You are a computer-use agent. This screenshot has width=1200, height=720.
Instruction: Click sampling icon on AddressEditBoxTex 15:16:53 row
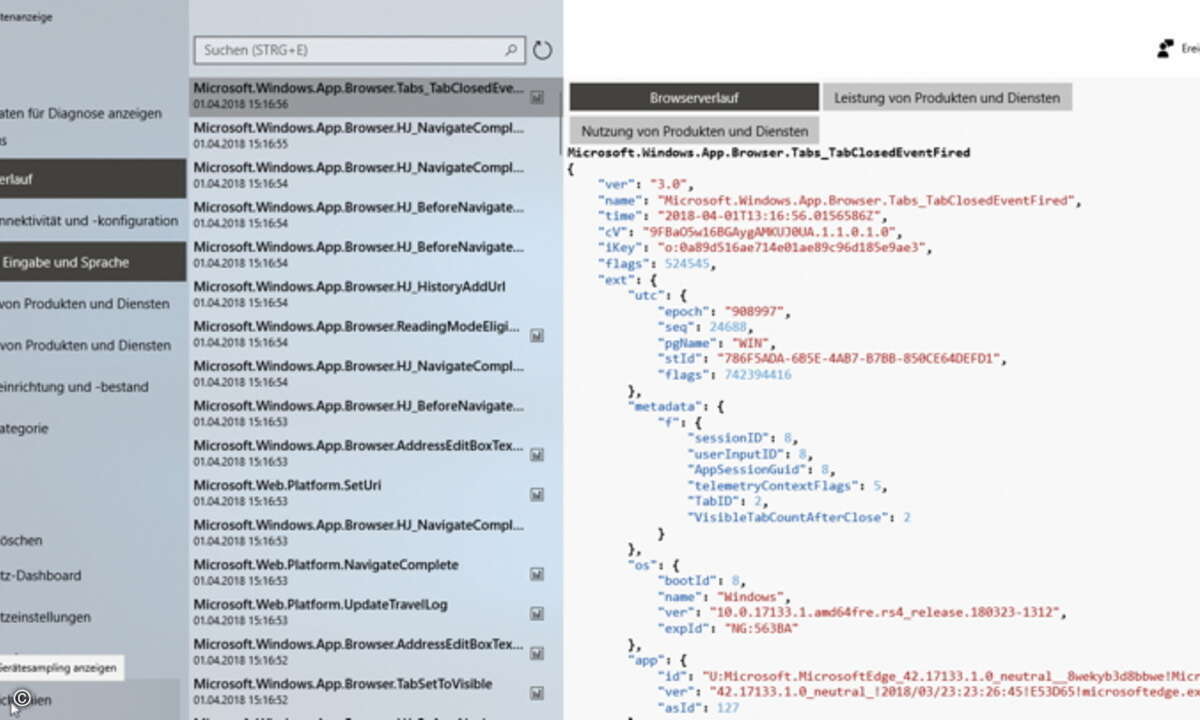coord(537,455)
